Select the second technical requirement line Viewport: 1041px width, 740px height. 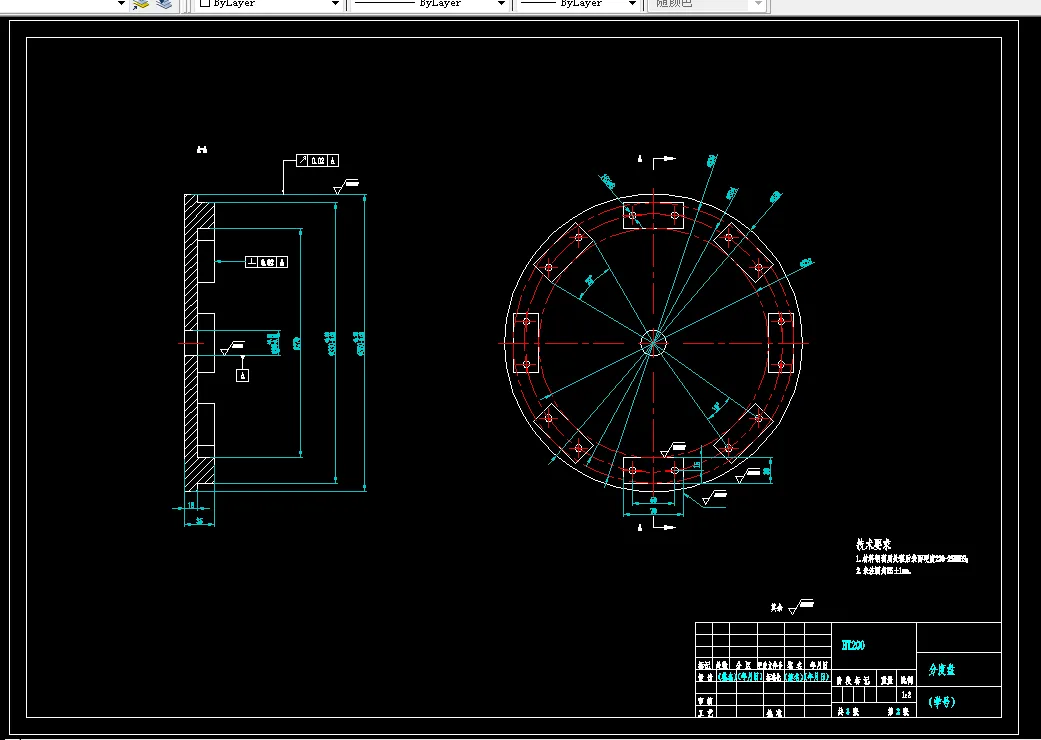click(x=883, y=571)
